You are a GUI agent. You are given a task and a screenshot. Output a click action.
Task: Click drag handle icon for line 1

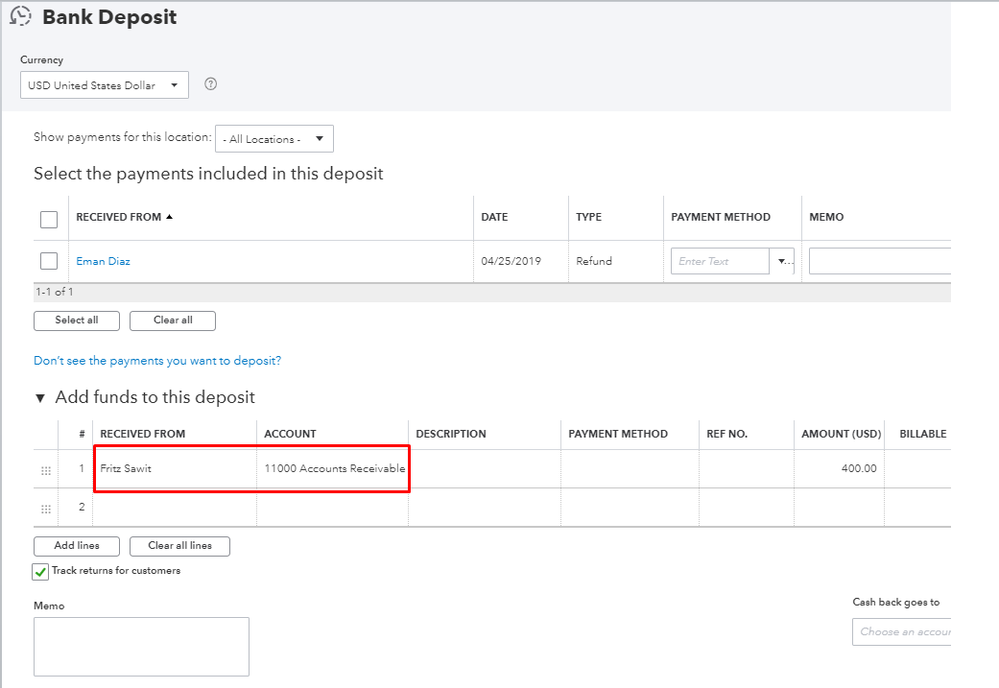pos(46,470)
